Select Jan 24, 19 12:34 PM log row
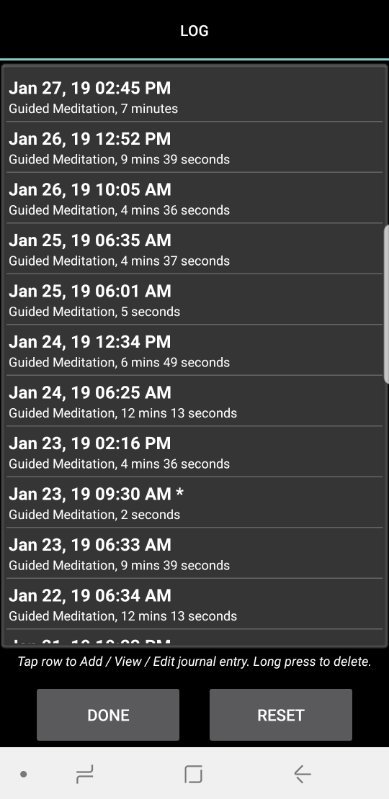The width and height of the screenshot is (389, 799). point(194,350)
